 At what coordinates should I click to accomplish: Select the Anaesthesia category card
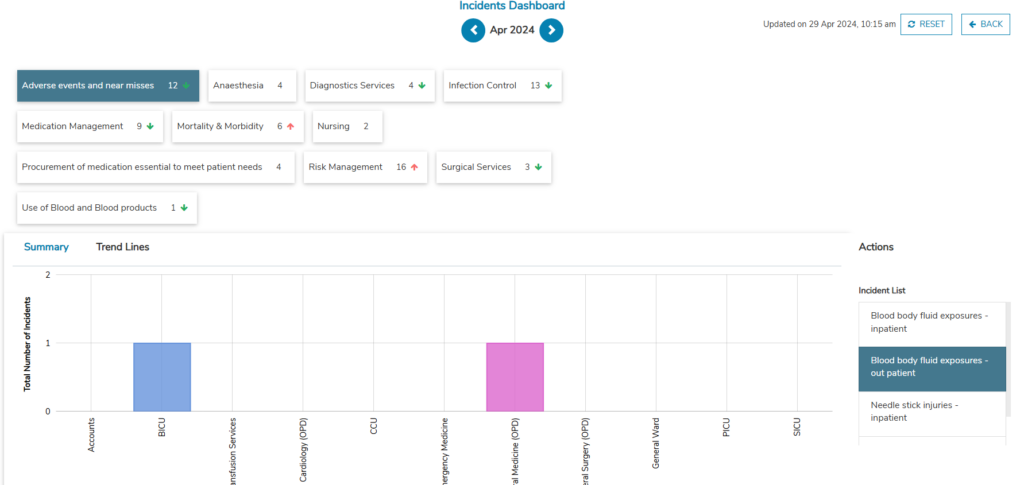[x=251, y=86]
